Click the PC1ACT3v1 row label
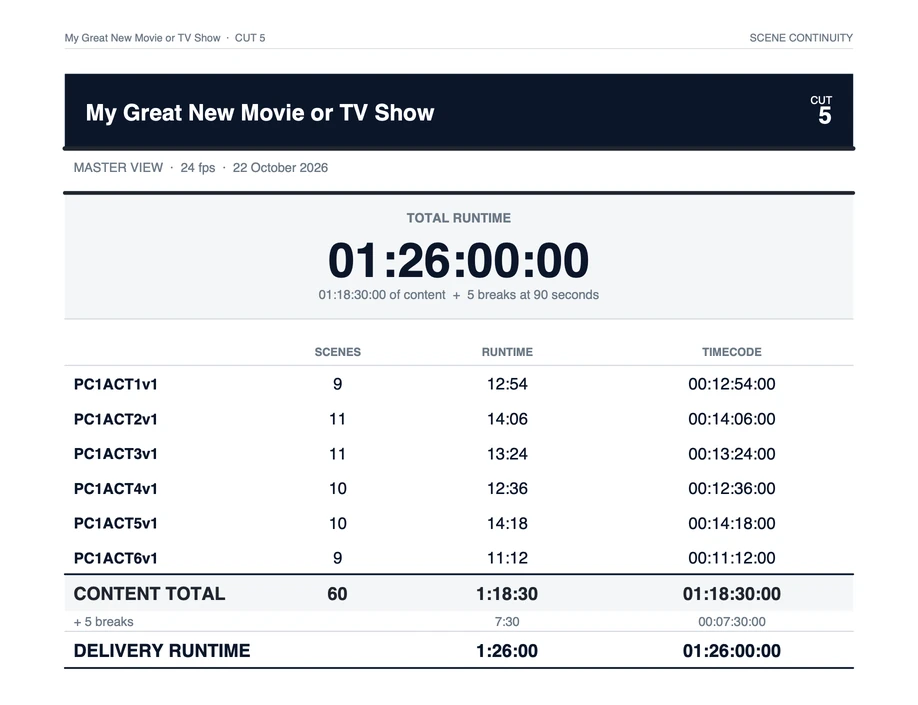Screen dimensions: 918x705 [x=115, y=454]
